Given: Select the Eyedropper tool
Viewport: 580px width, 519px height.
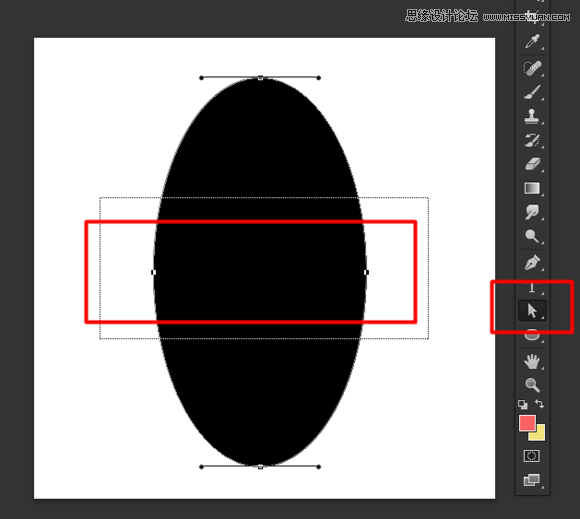Looking at the screenshot, I should coord(532,41).
